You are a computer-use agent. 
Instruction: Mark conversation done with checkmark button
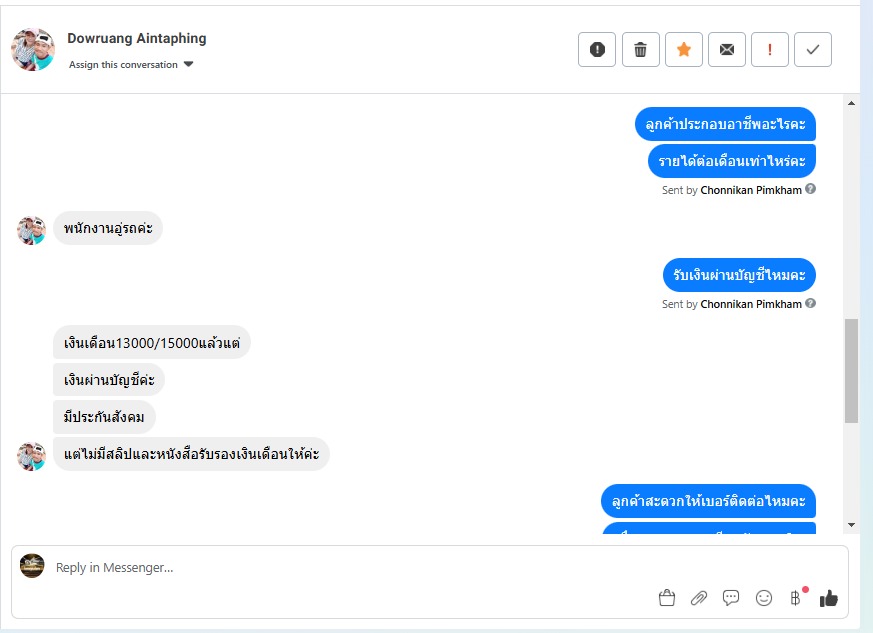[x=813, y=49]
